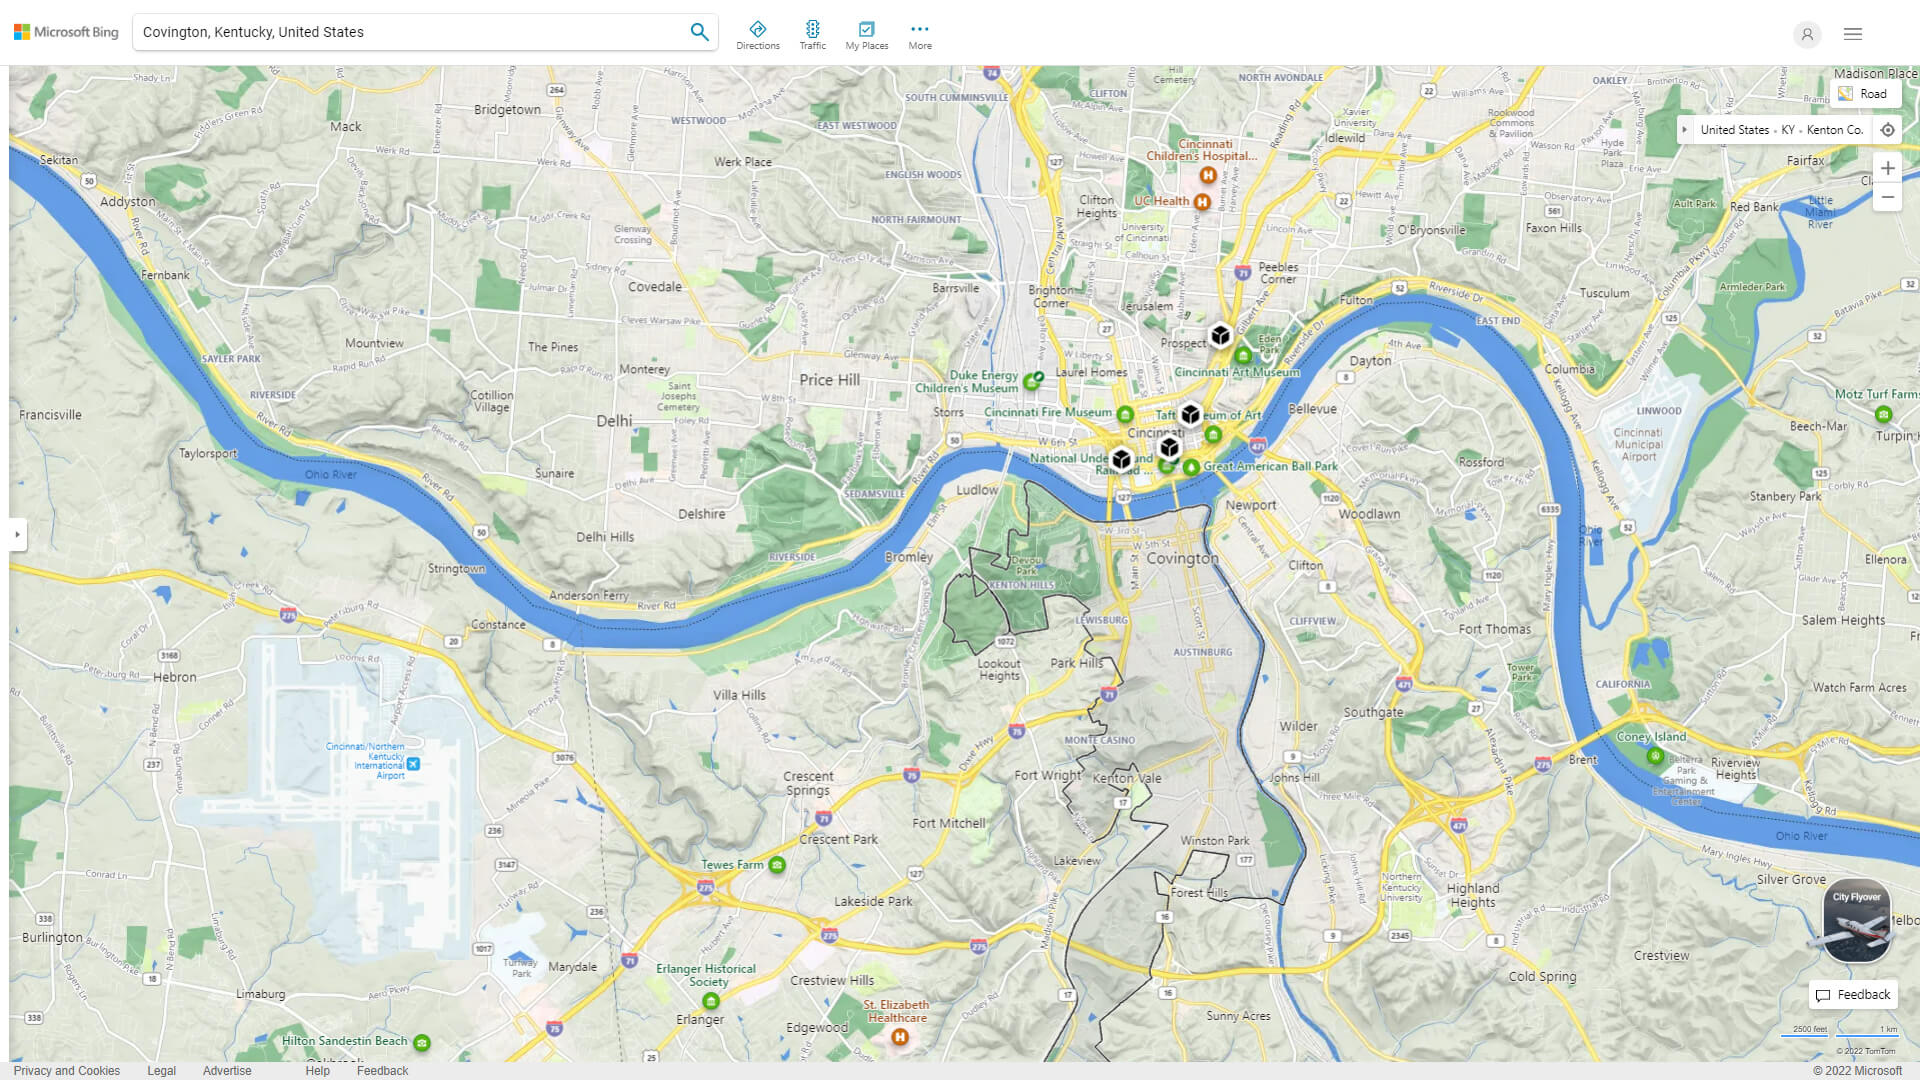Open the hamburger menu
Screen dimensions: 1920x1080
[1852, 34]
